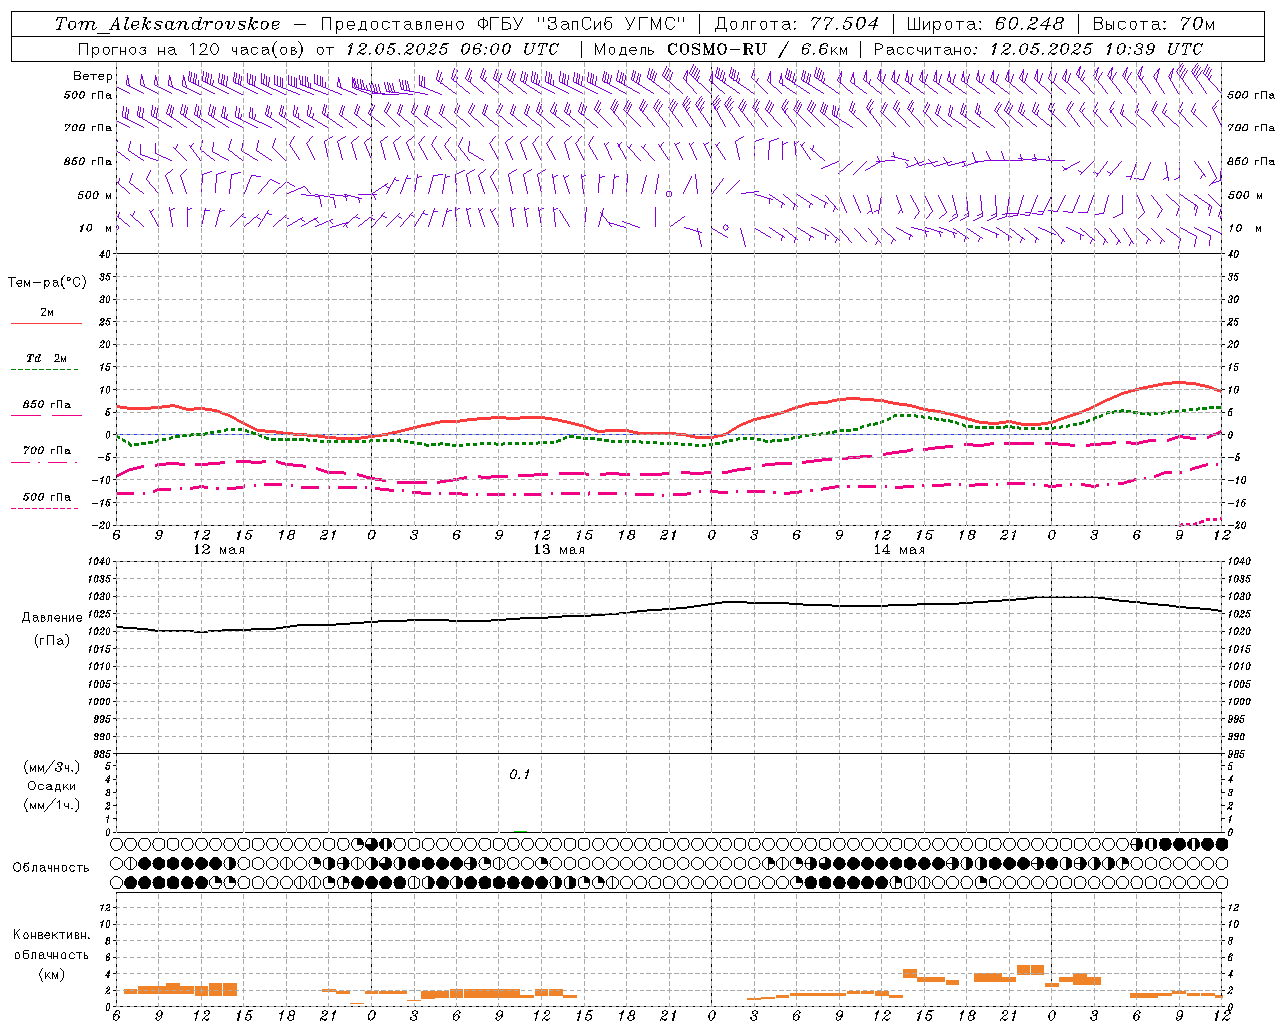
Task: Click the "Осадки" precipitation label
Action: (51, 786)
